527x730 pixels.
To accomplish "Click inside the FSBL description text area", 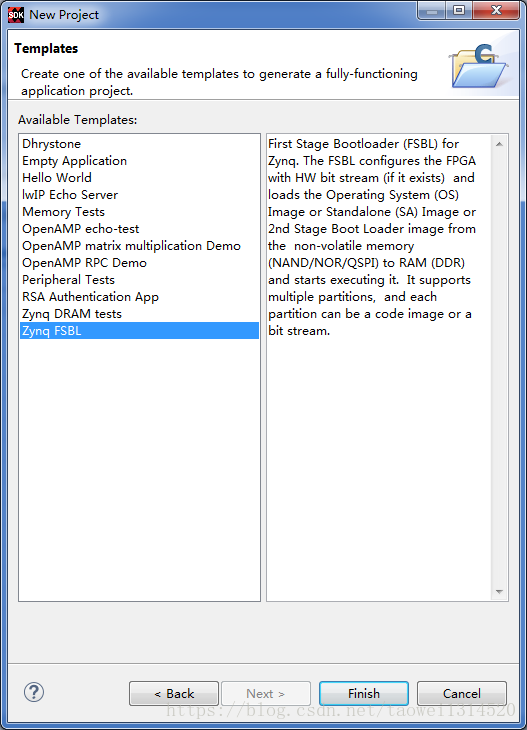I will tap(379, 367).
